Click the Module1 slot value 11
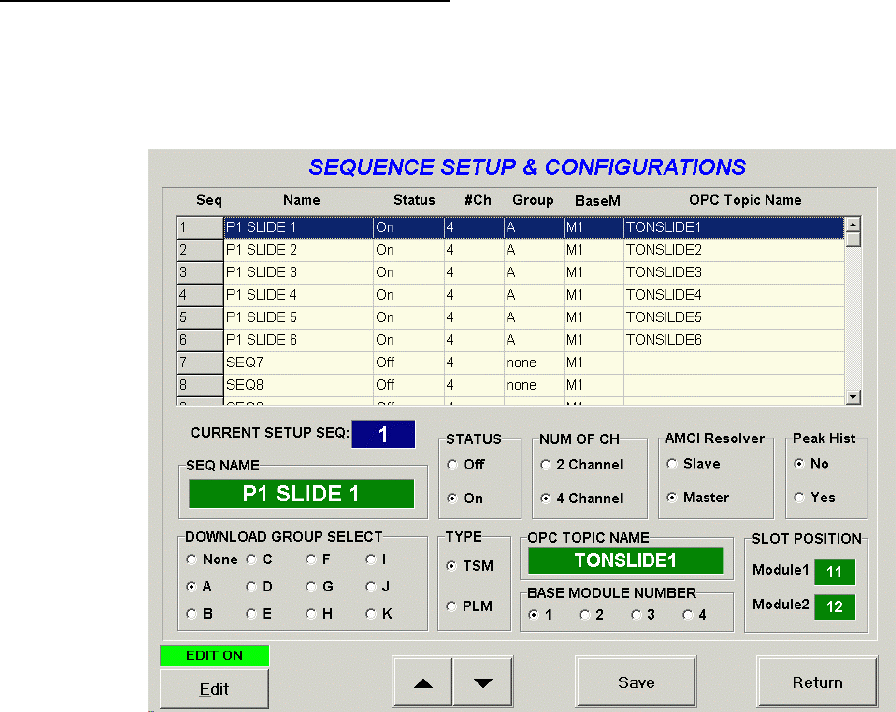896x712 pixels. [x=834, y=571]
